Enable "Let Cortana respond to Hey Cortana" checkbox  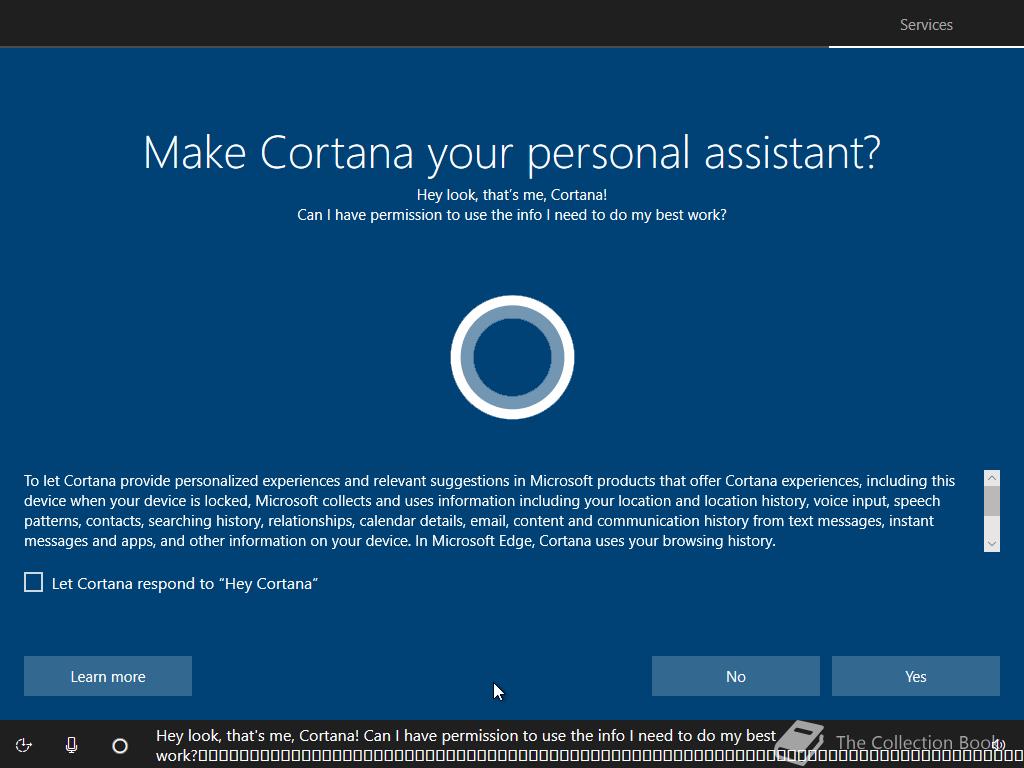click(33, 582)
